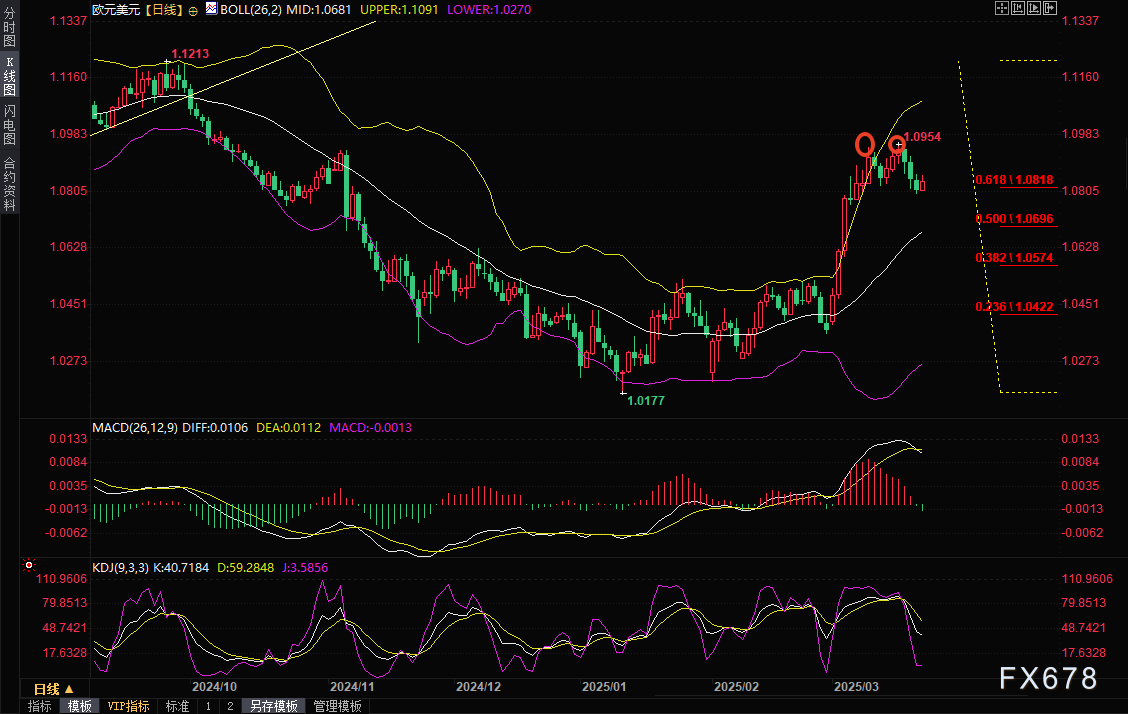Click the 管理模板 button
Image resolution: width=1128 pixels, height=714 pixels.
pos(337,706)
